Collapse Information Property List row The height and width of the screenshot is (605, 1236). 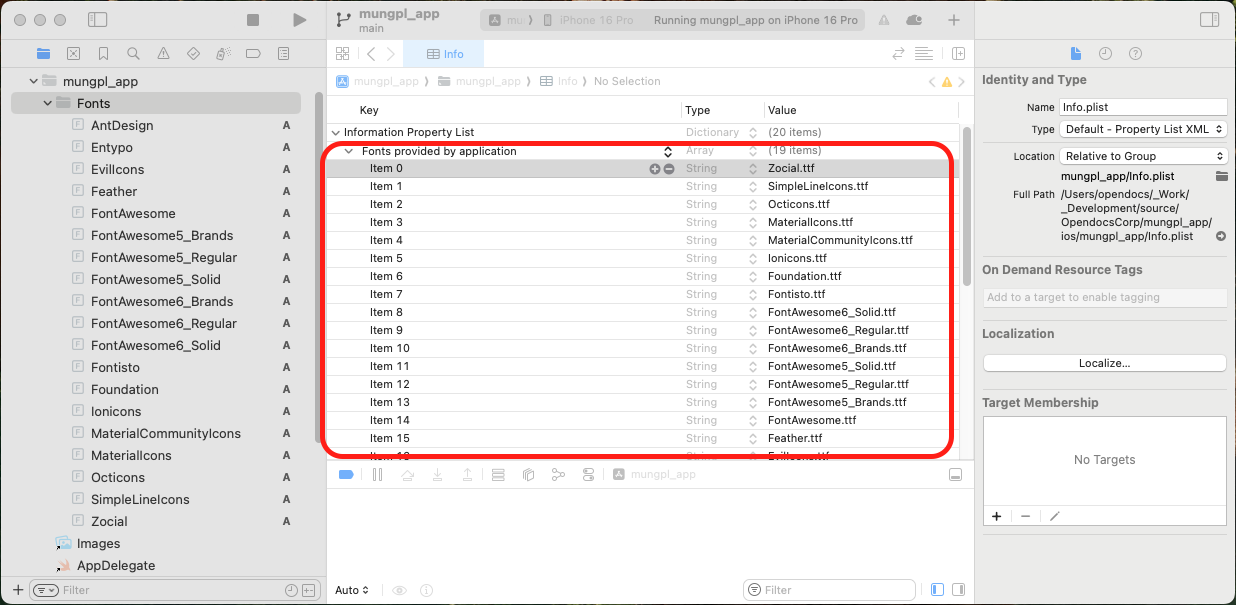point(335,132)
